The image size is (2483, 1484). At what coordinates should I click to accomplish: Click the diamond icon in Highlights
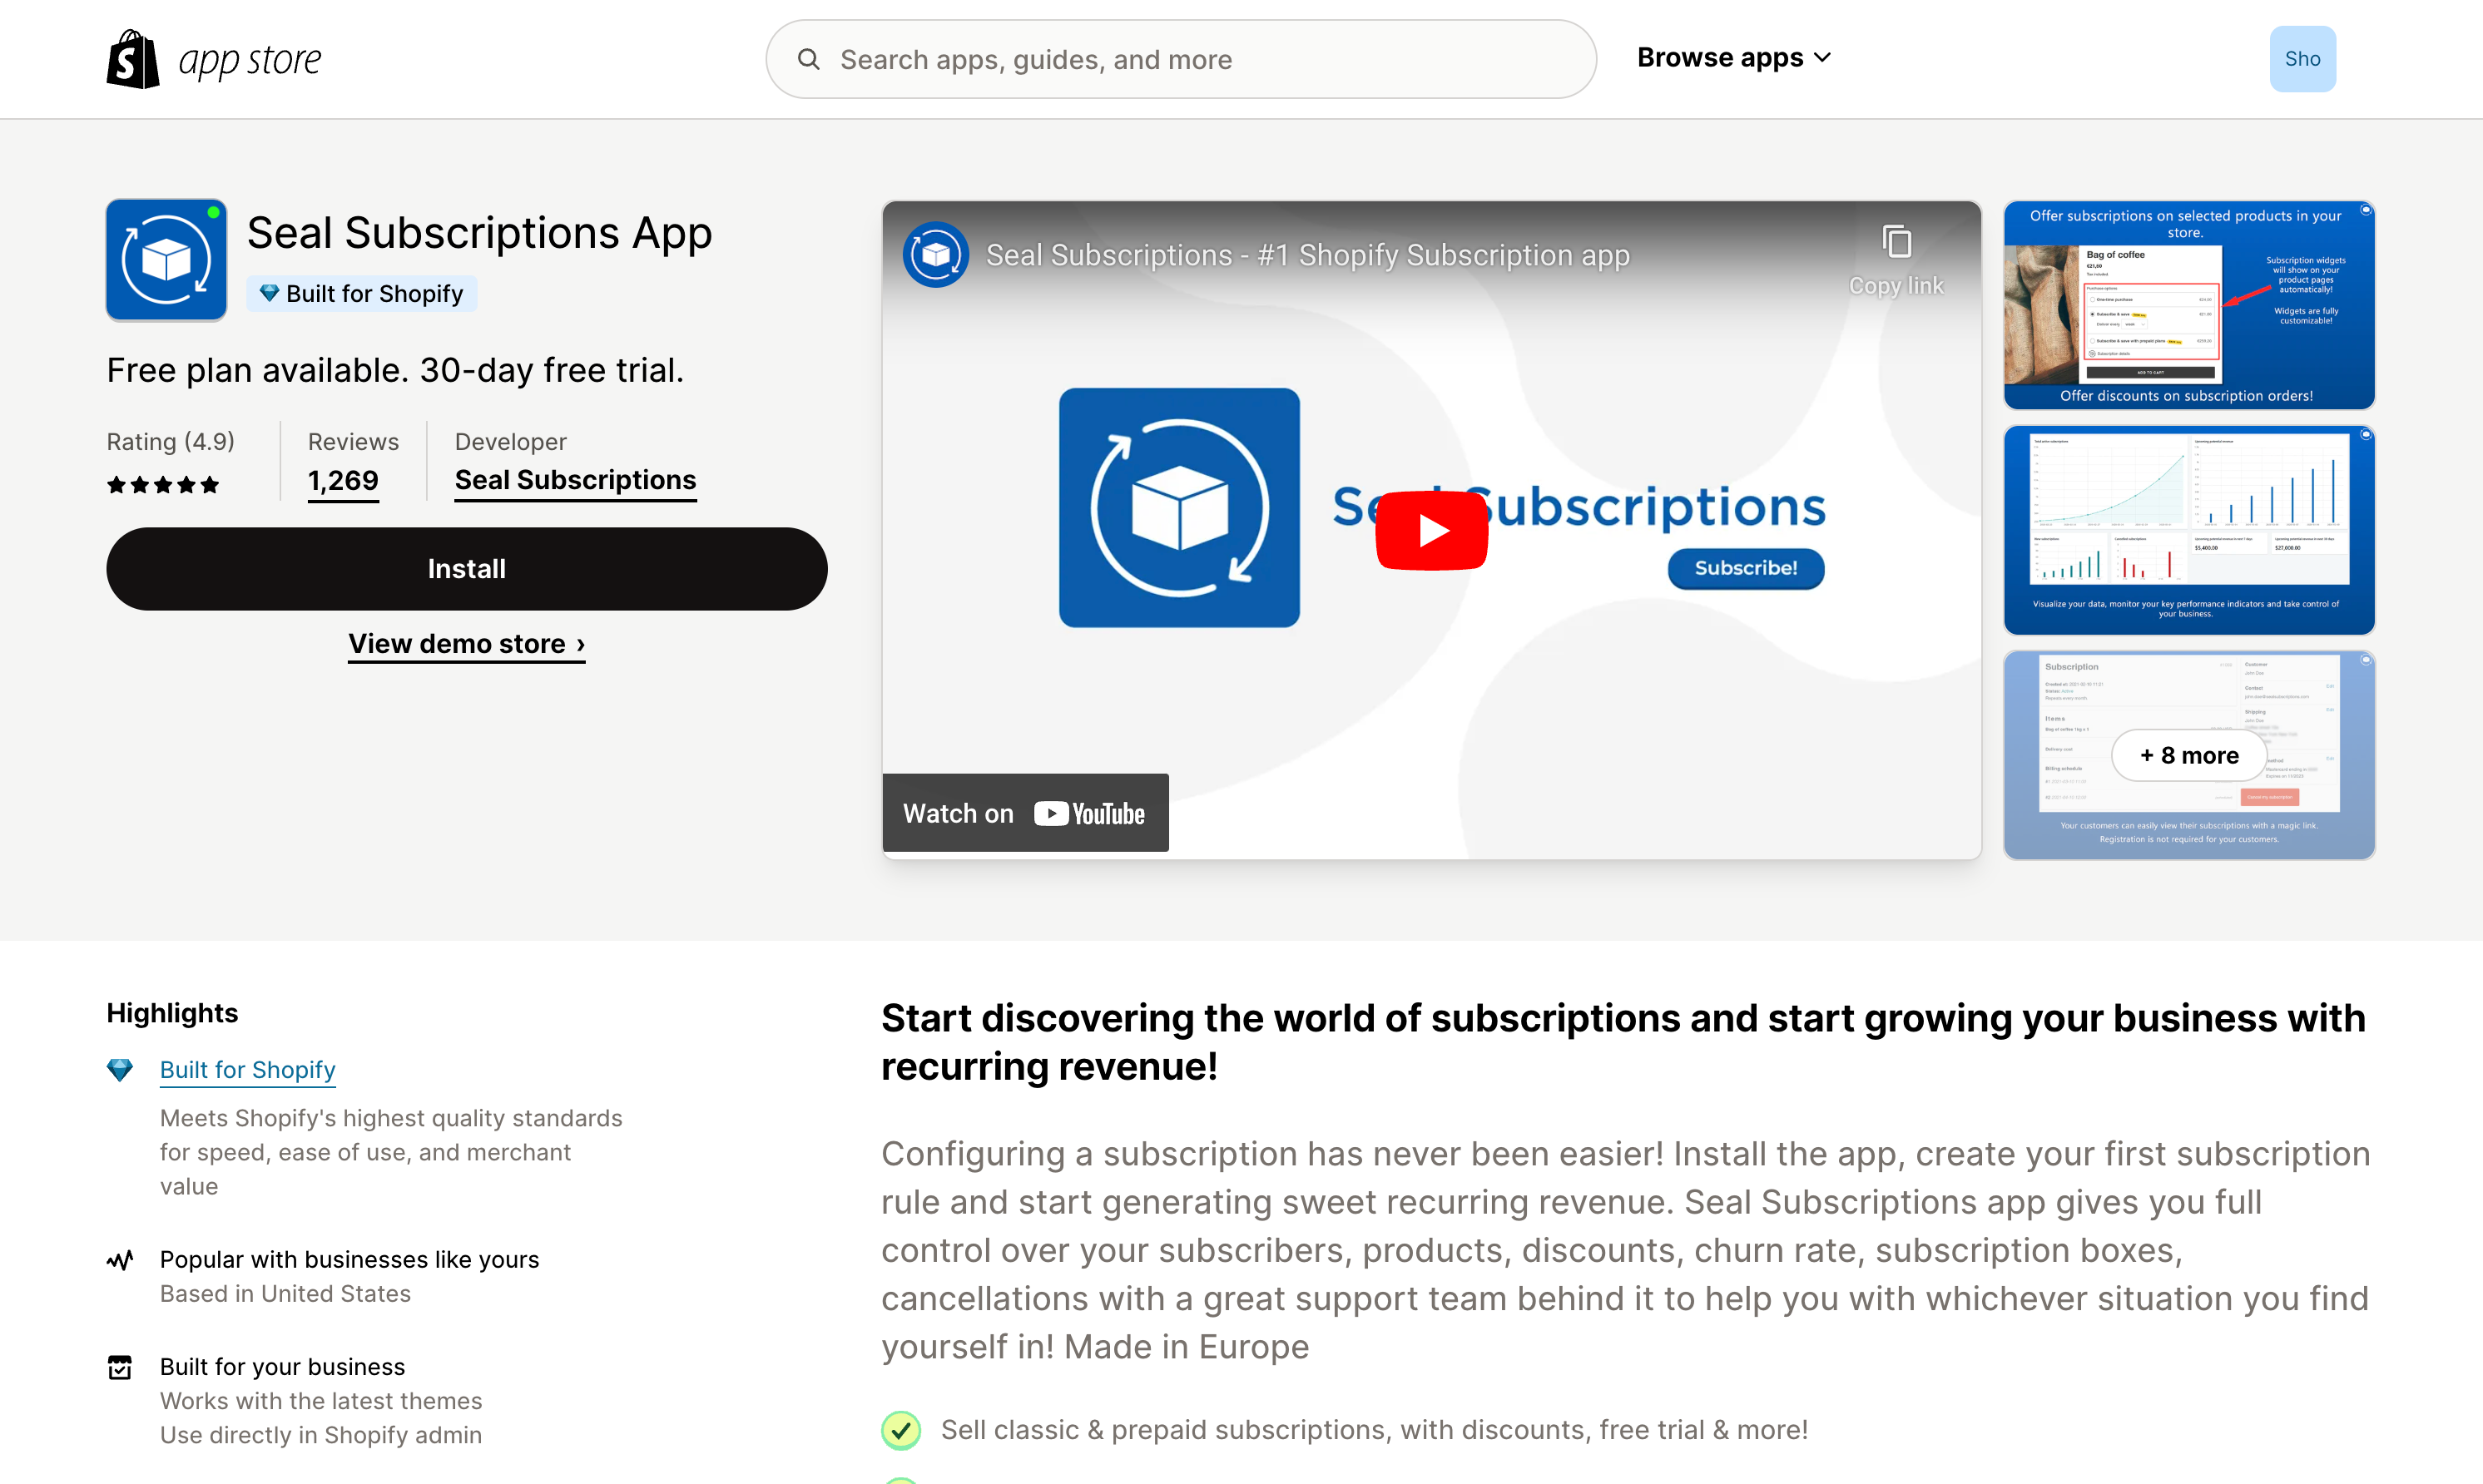(x=120, y=1070)
